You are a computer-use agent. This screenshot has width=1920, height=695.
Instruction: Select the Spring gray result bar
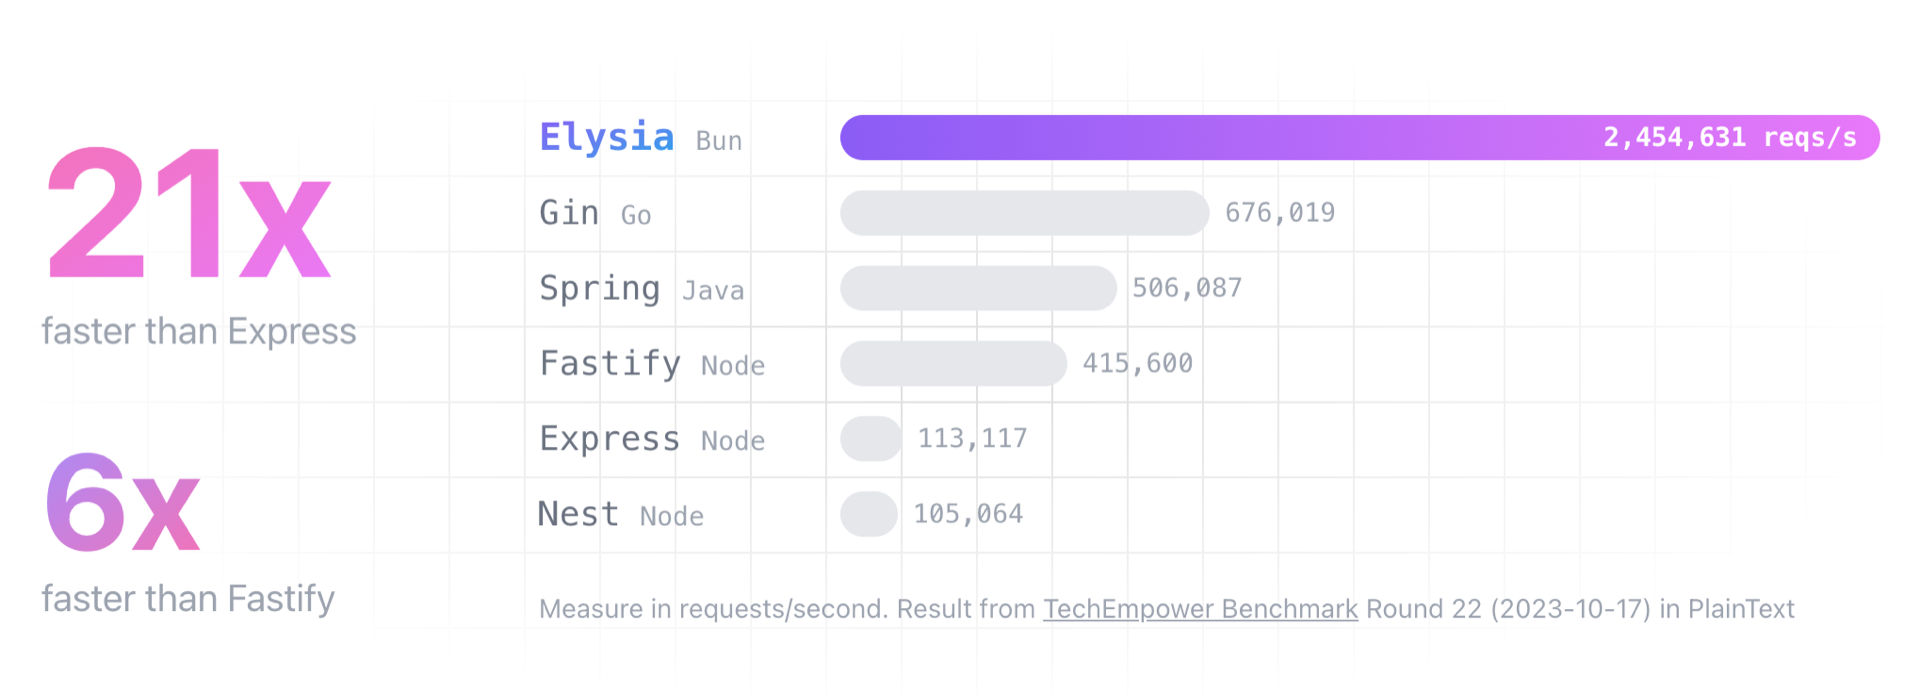978,288
